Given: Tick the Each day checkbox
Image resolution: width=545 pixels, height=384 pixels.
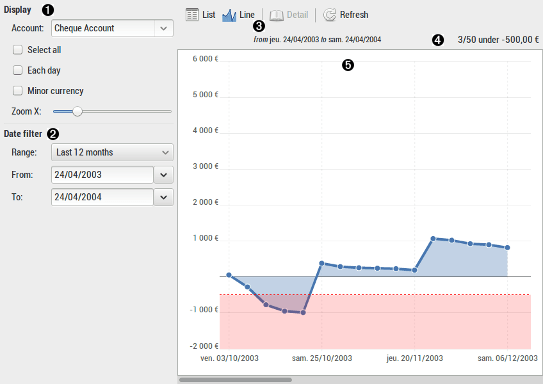Looking at the screenshot, I should pyautogui.click(x=18, y=70).
